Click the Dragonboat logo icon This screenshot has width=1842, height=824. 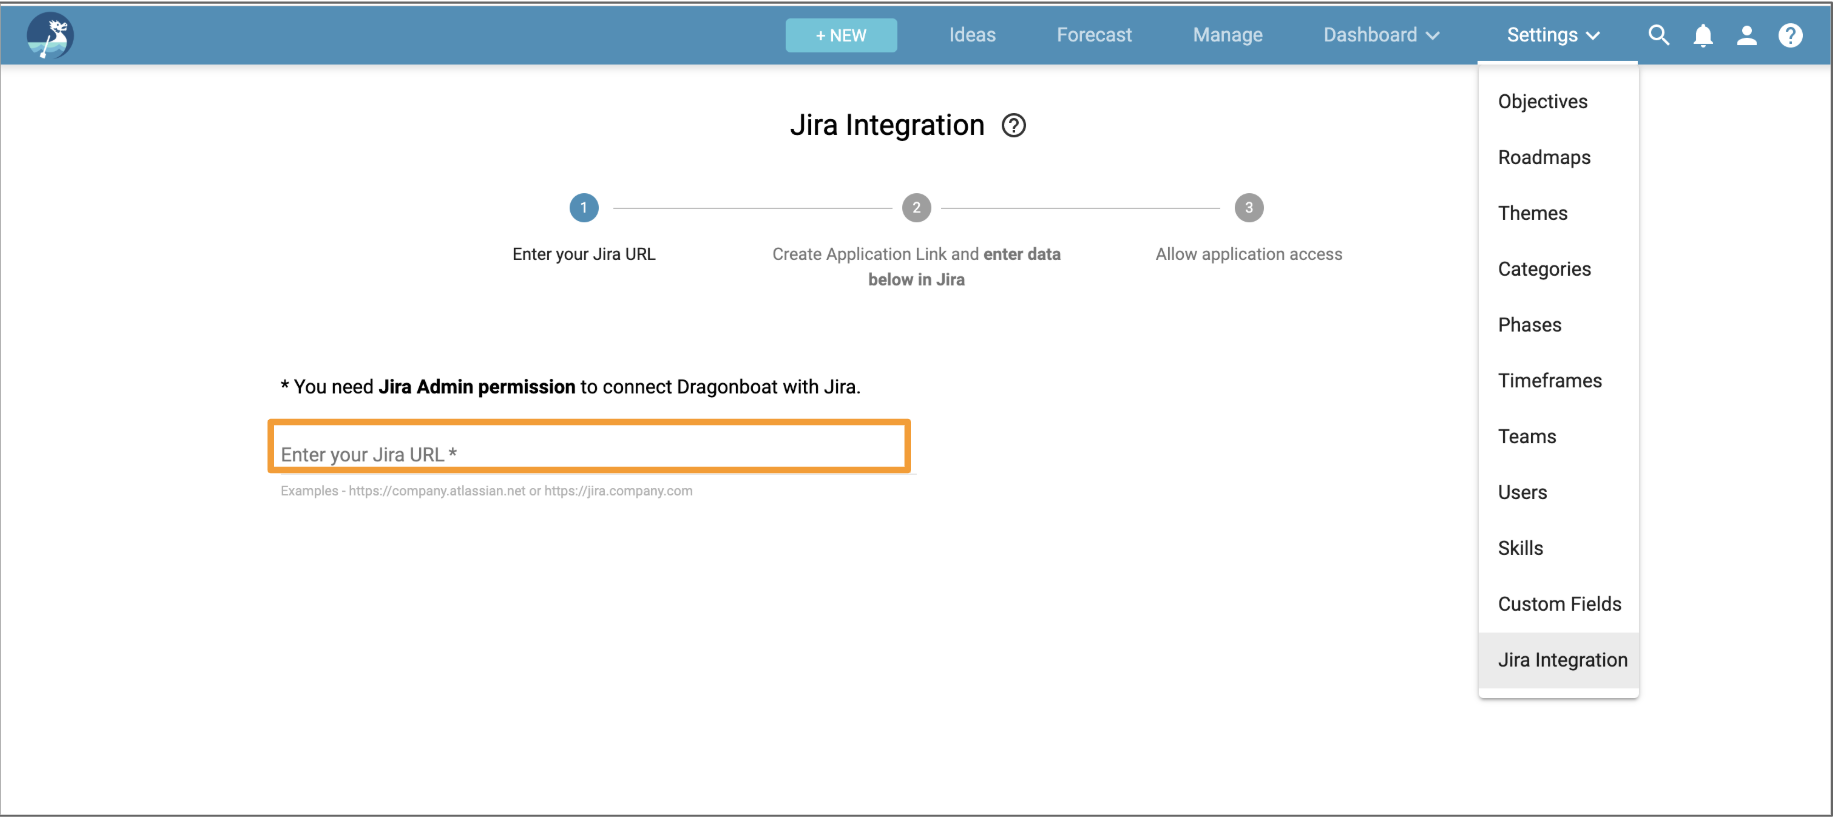(50, 36)
